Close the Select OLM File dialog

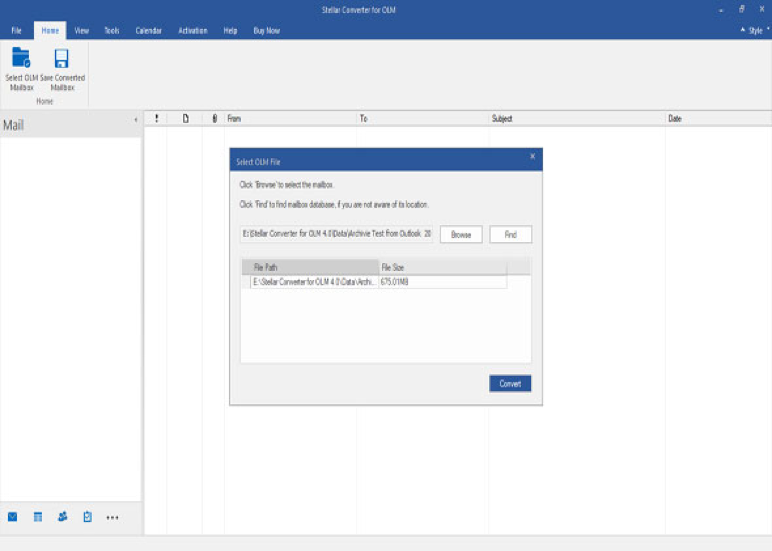pyautogui.click(x=532, y=157)
